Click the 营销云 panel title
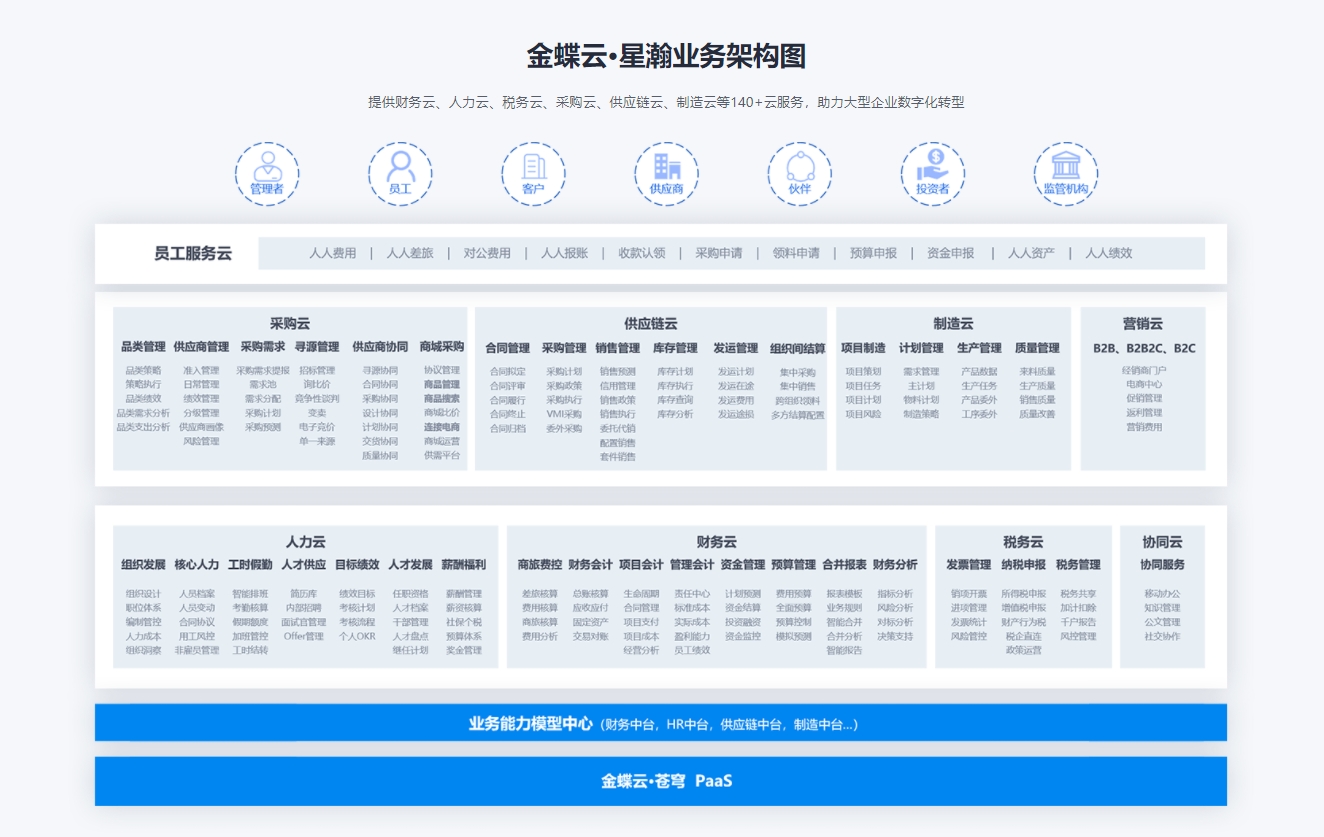 click(1143, 323)
